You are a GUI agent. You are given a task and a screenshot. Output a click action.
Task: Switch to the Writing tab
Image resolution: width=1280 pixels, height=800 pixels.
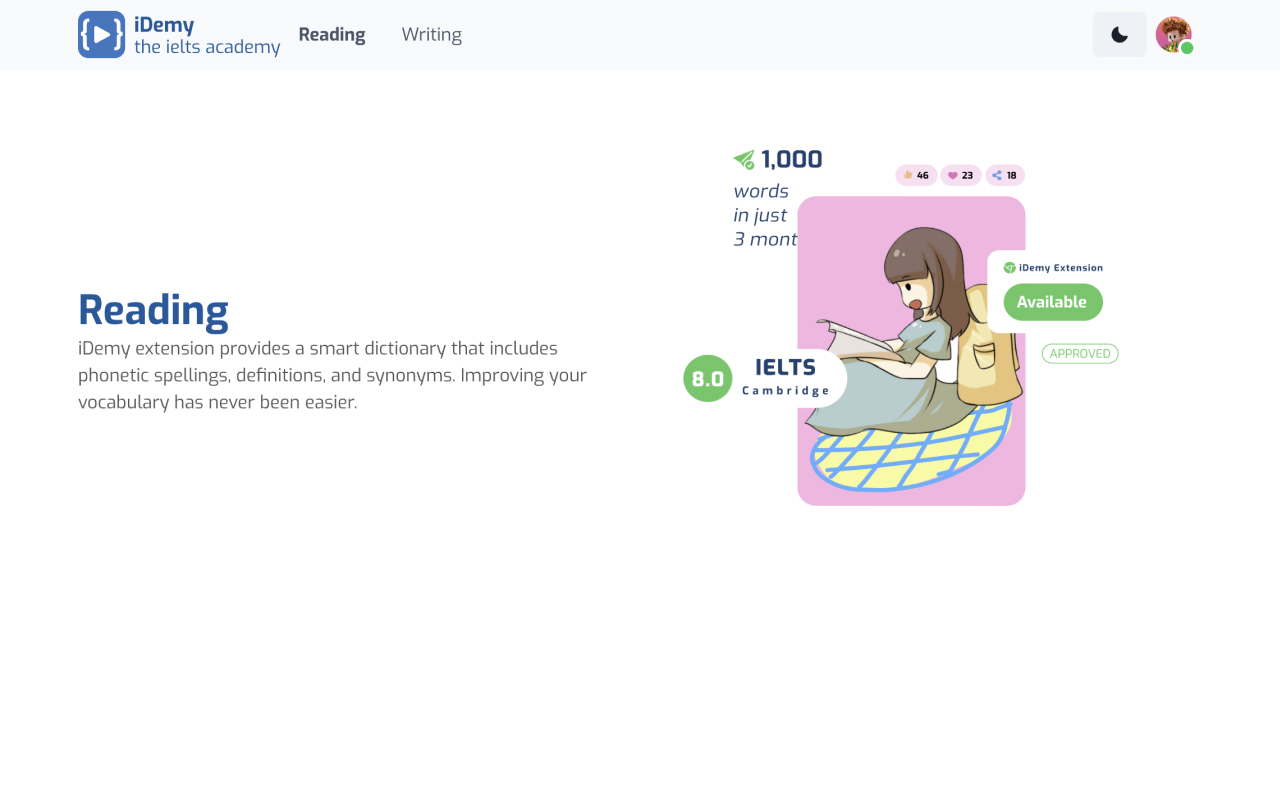point(431,34)
